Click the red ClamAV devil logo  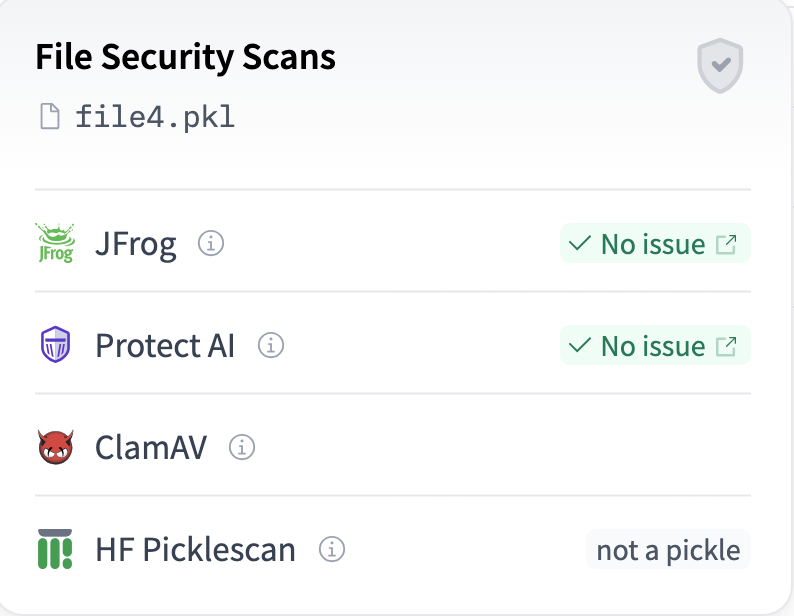coord(55,447)
